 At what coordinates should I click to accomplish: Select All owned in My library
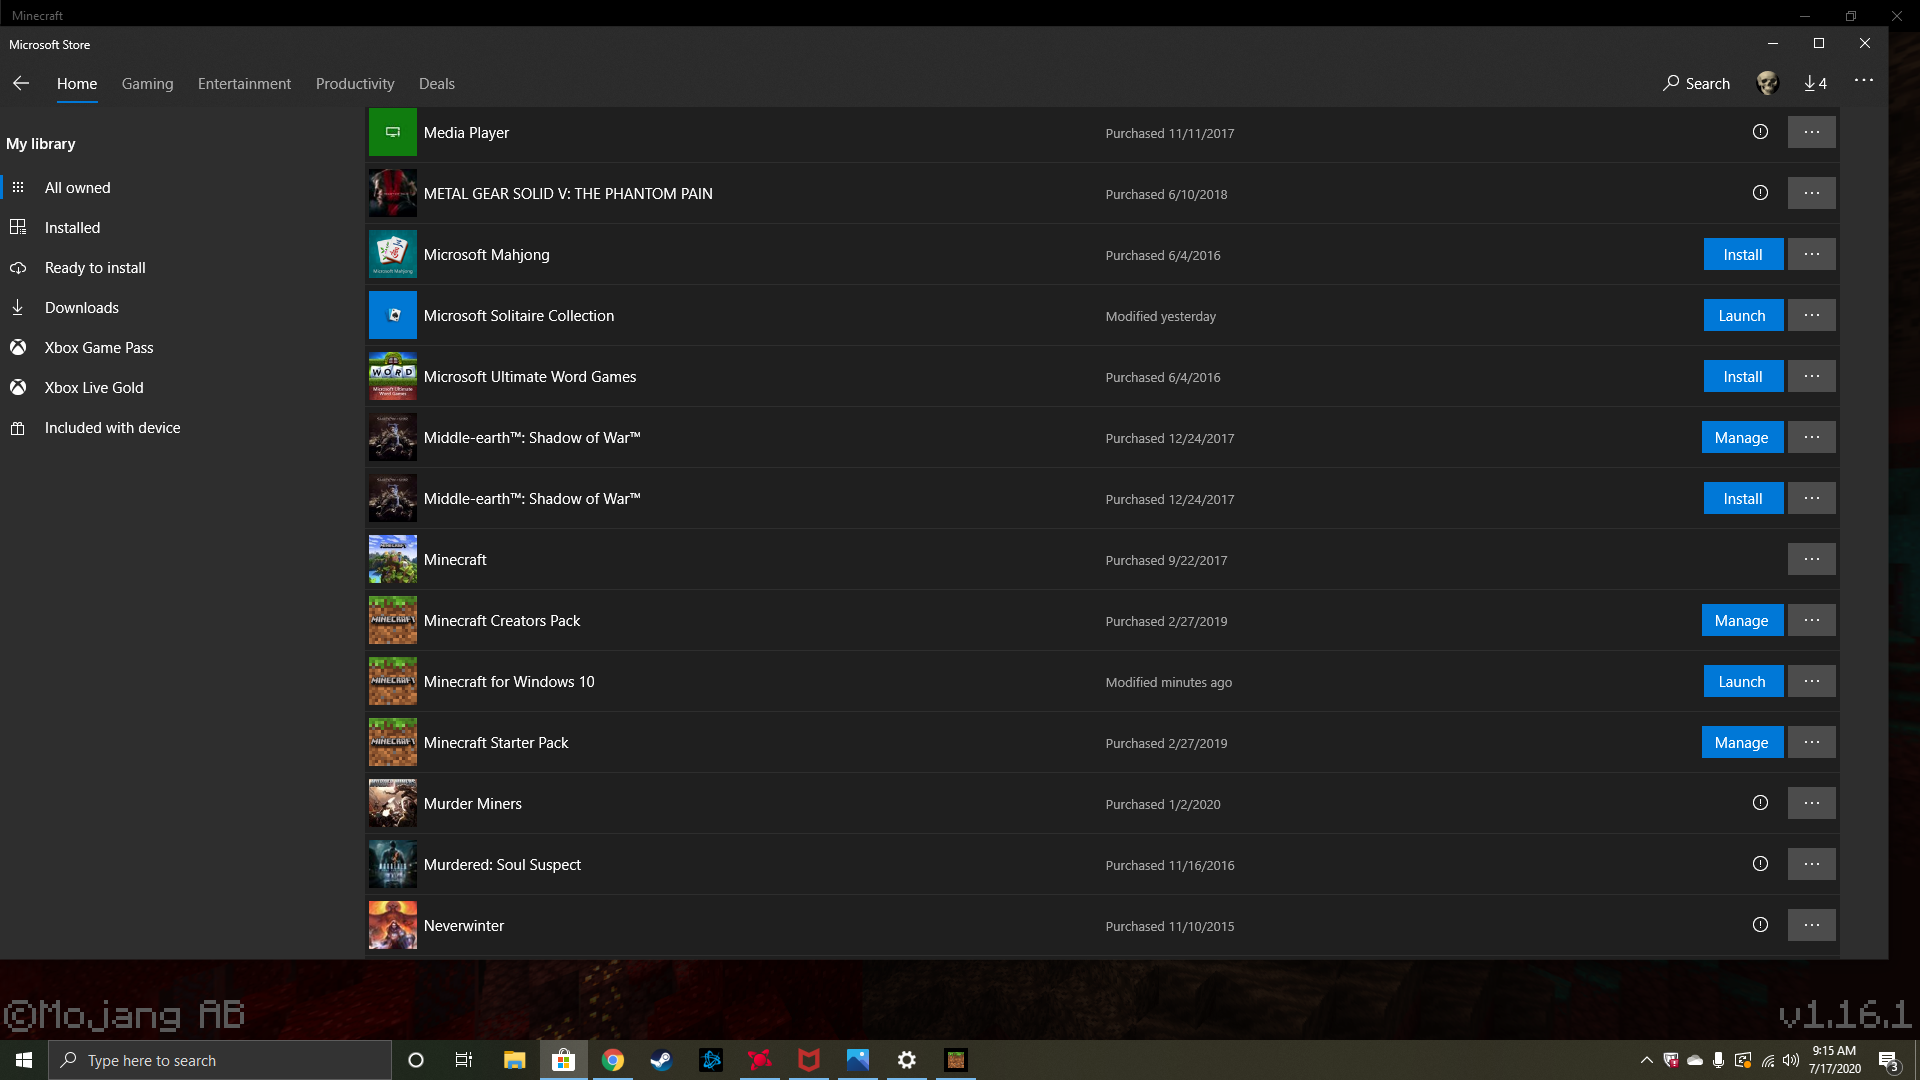point(180,188)
